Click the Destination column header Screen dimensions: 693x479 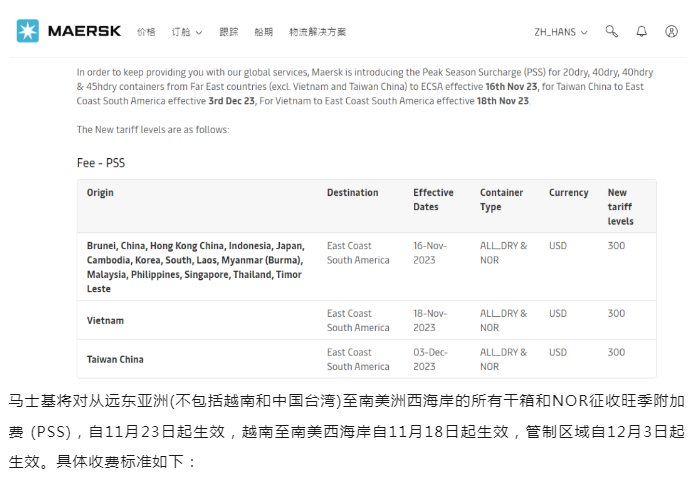click(353, 193)
